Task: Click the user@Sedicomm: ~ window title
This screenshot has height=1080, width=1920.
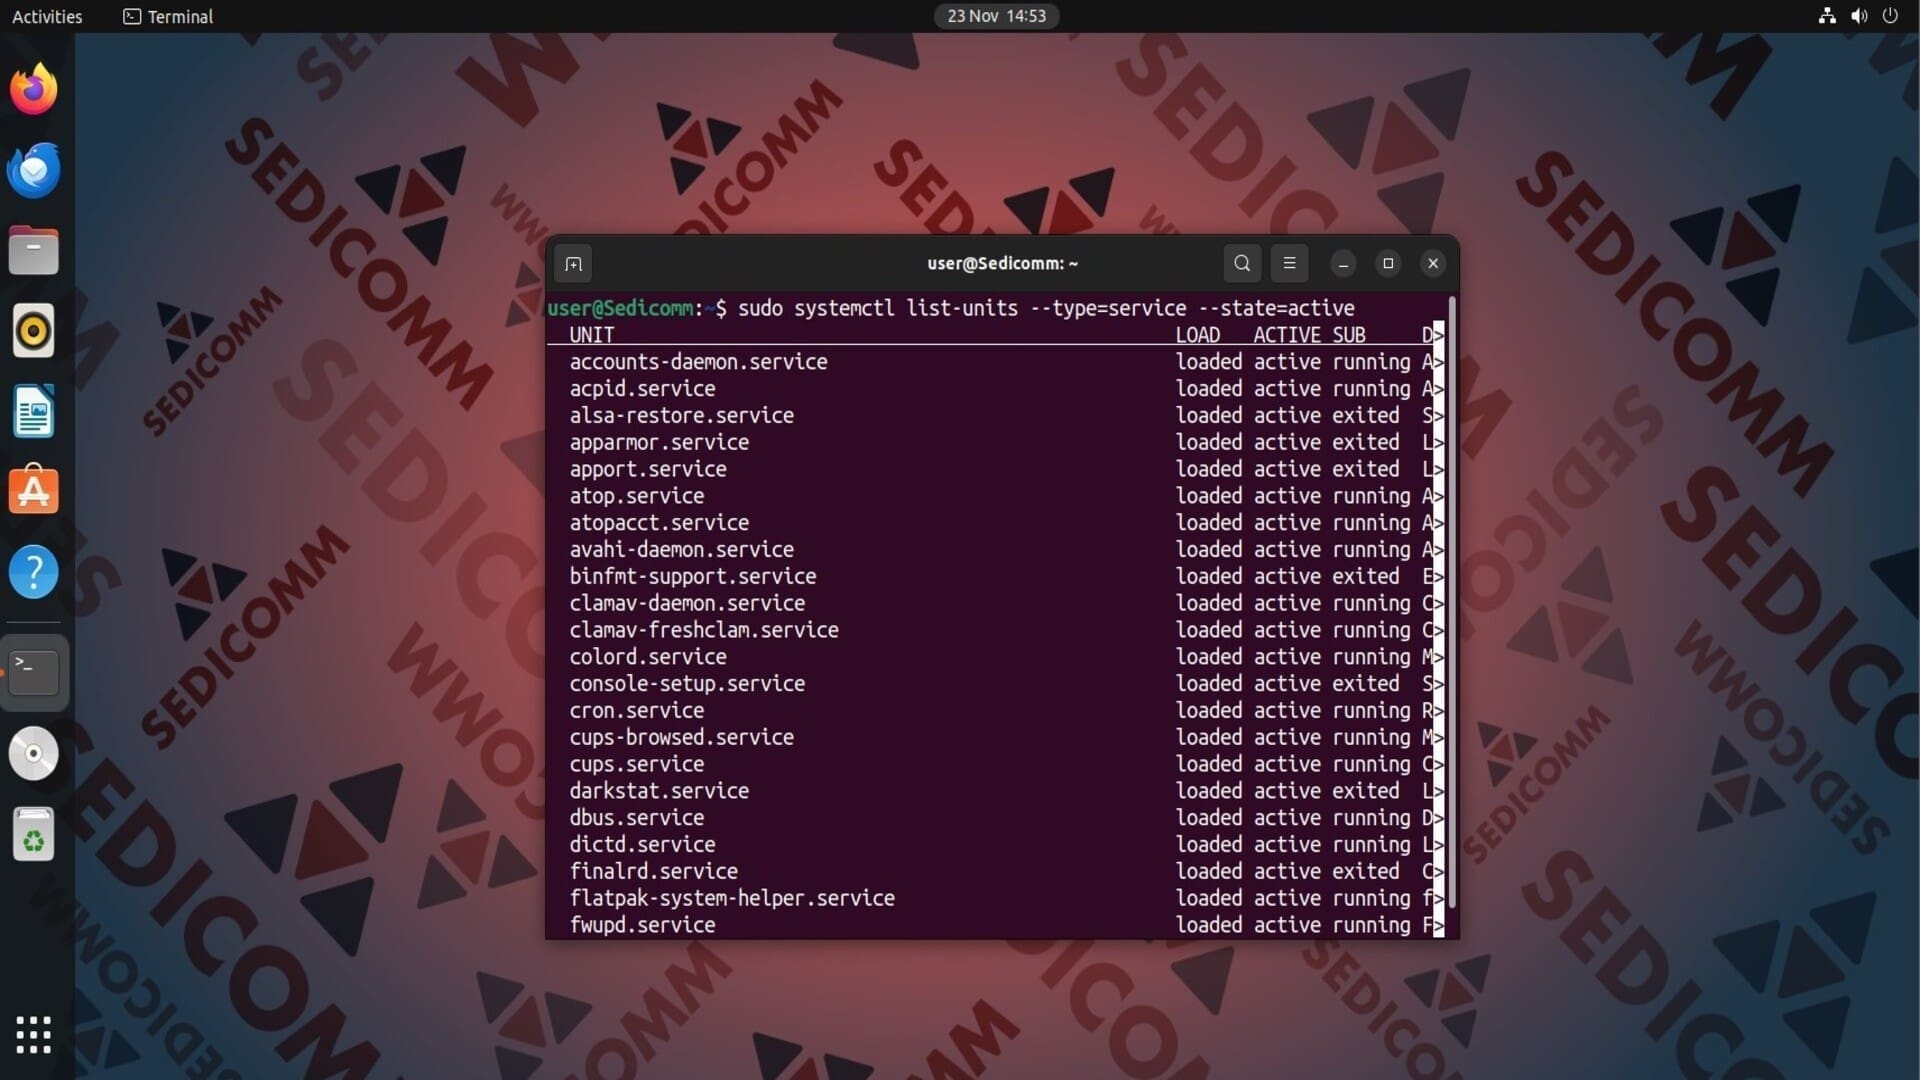Action: point(1002,264)
